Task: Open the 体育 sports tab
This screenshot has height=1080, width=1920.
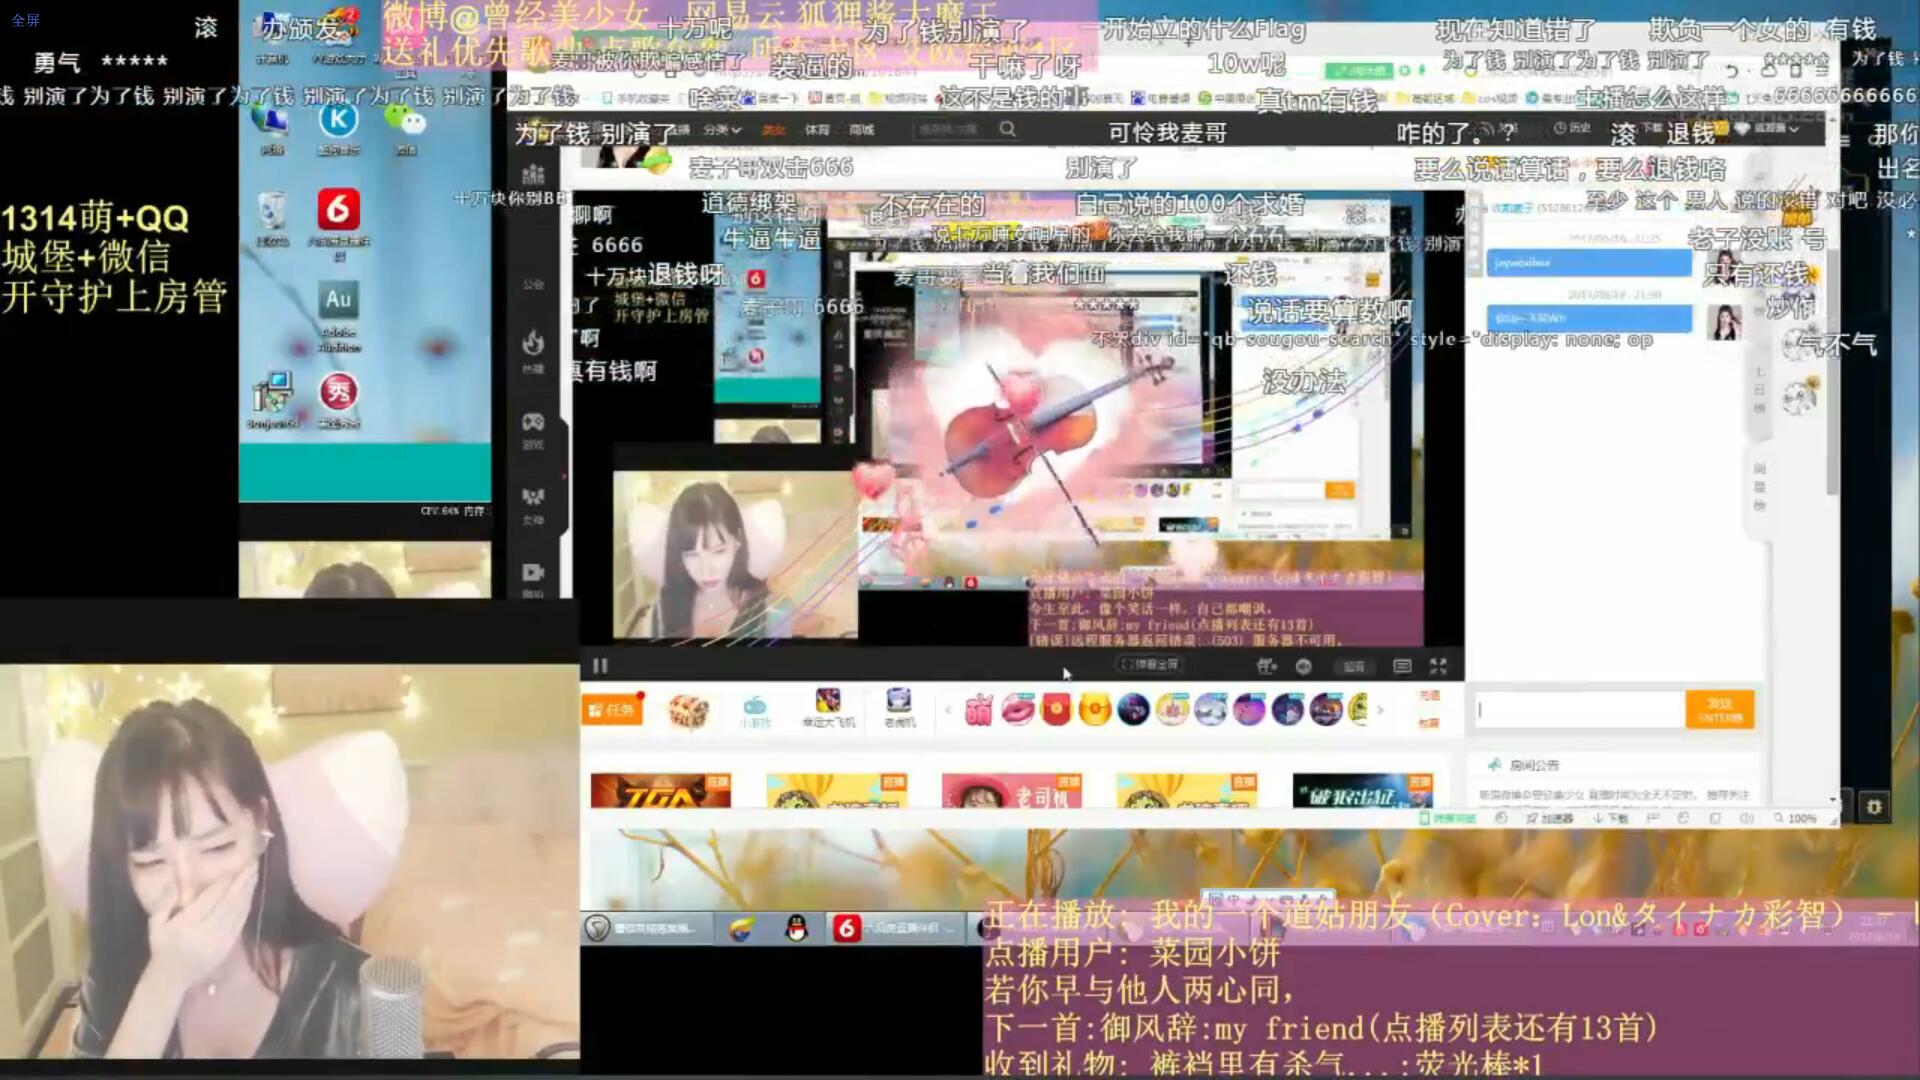Action: tap(817, 130)
